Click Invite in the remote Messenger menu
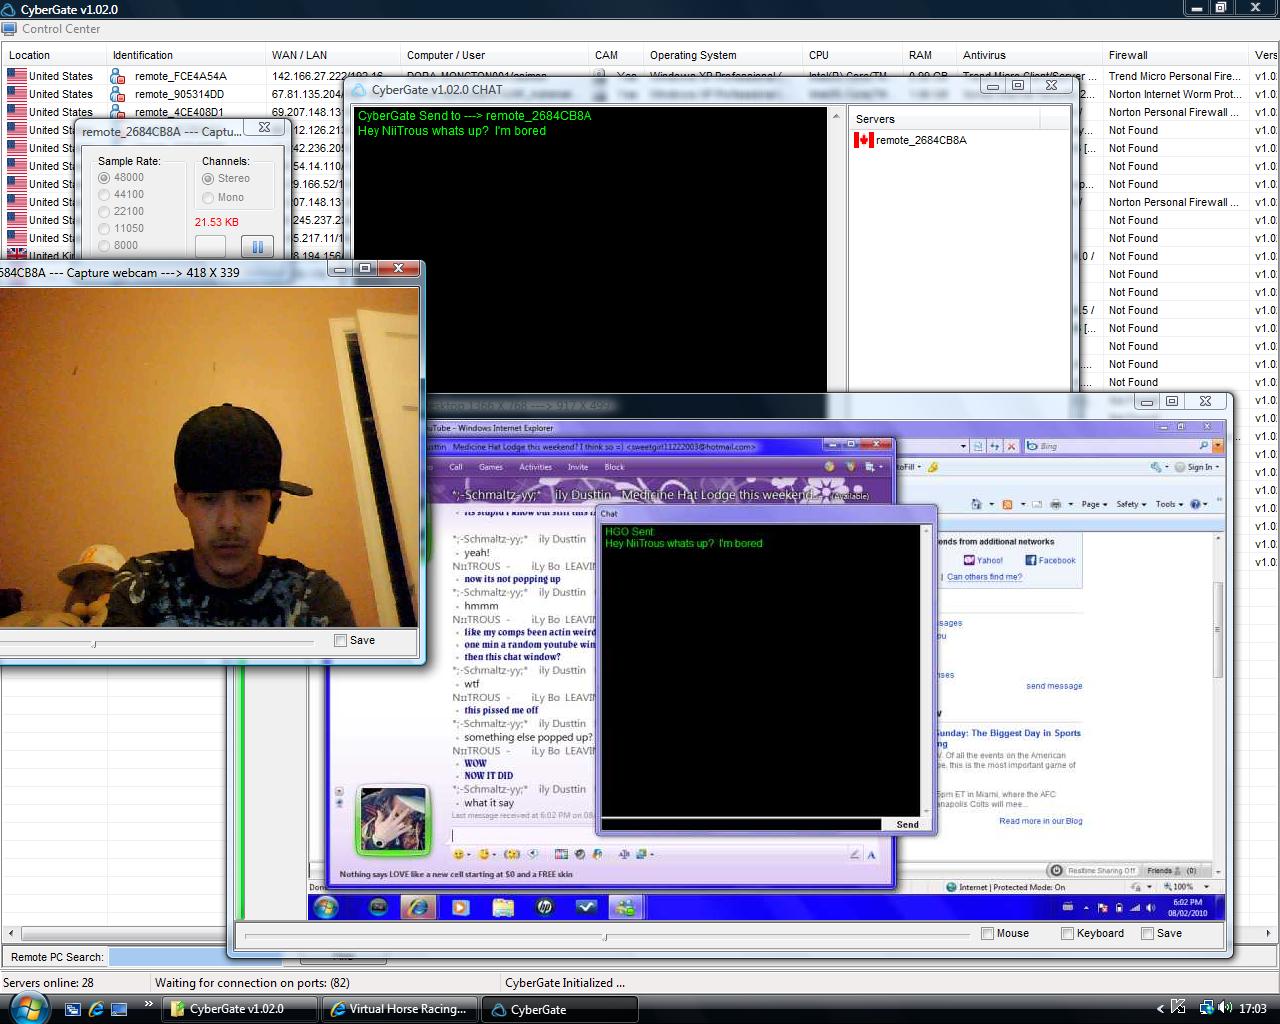Viewport: 1280px width, 1024px height. tap(578, 467)
